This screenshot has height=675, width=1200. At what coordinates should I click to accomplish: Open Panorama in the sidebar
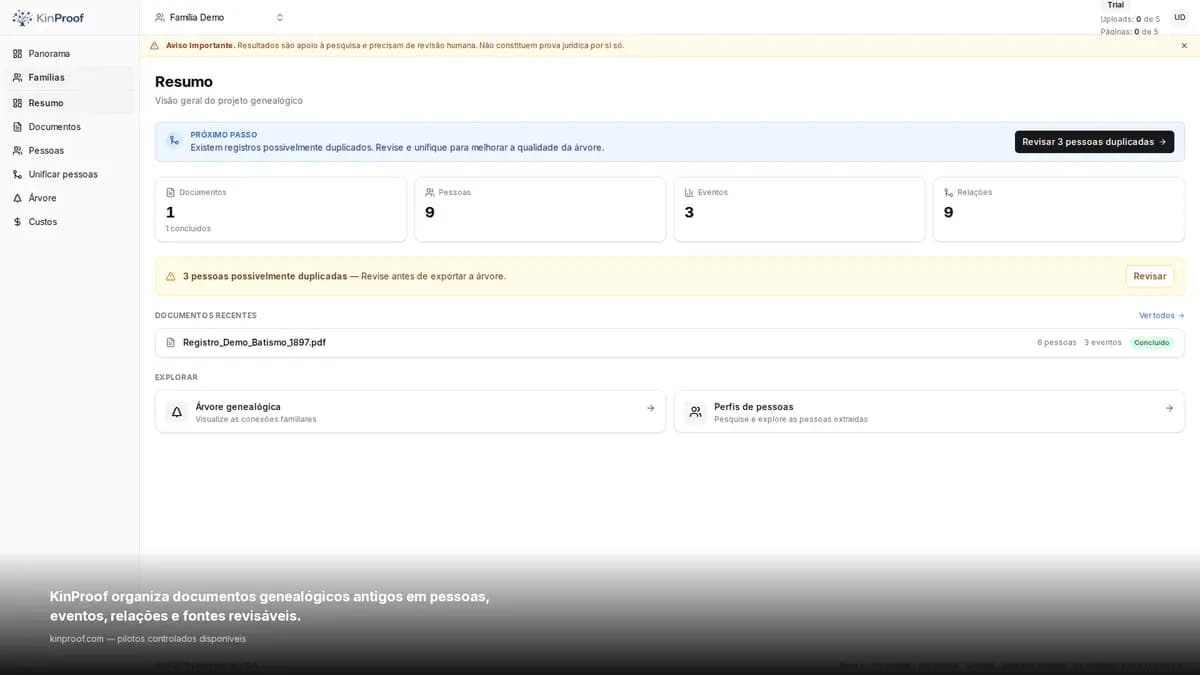point(70,53)
